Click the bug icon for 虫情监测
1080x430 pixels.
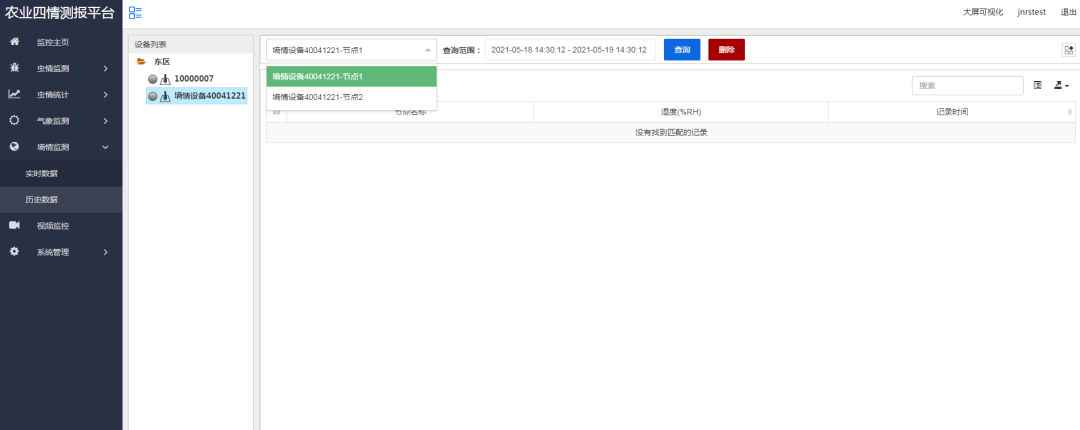tap(14, 68)
